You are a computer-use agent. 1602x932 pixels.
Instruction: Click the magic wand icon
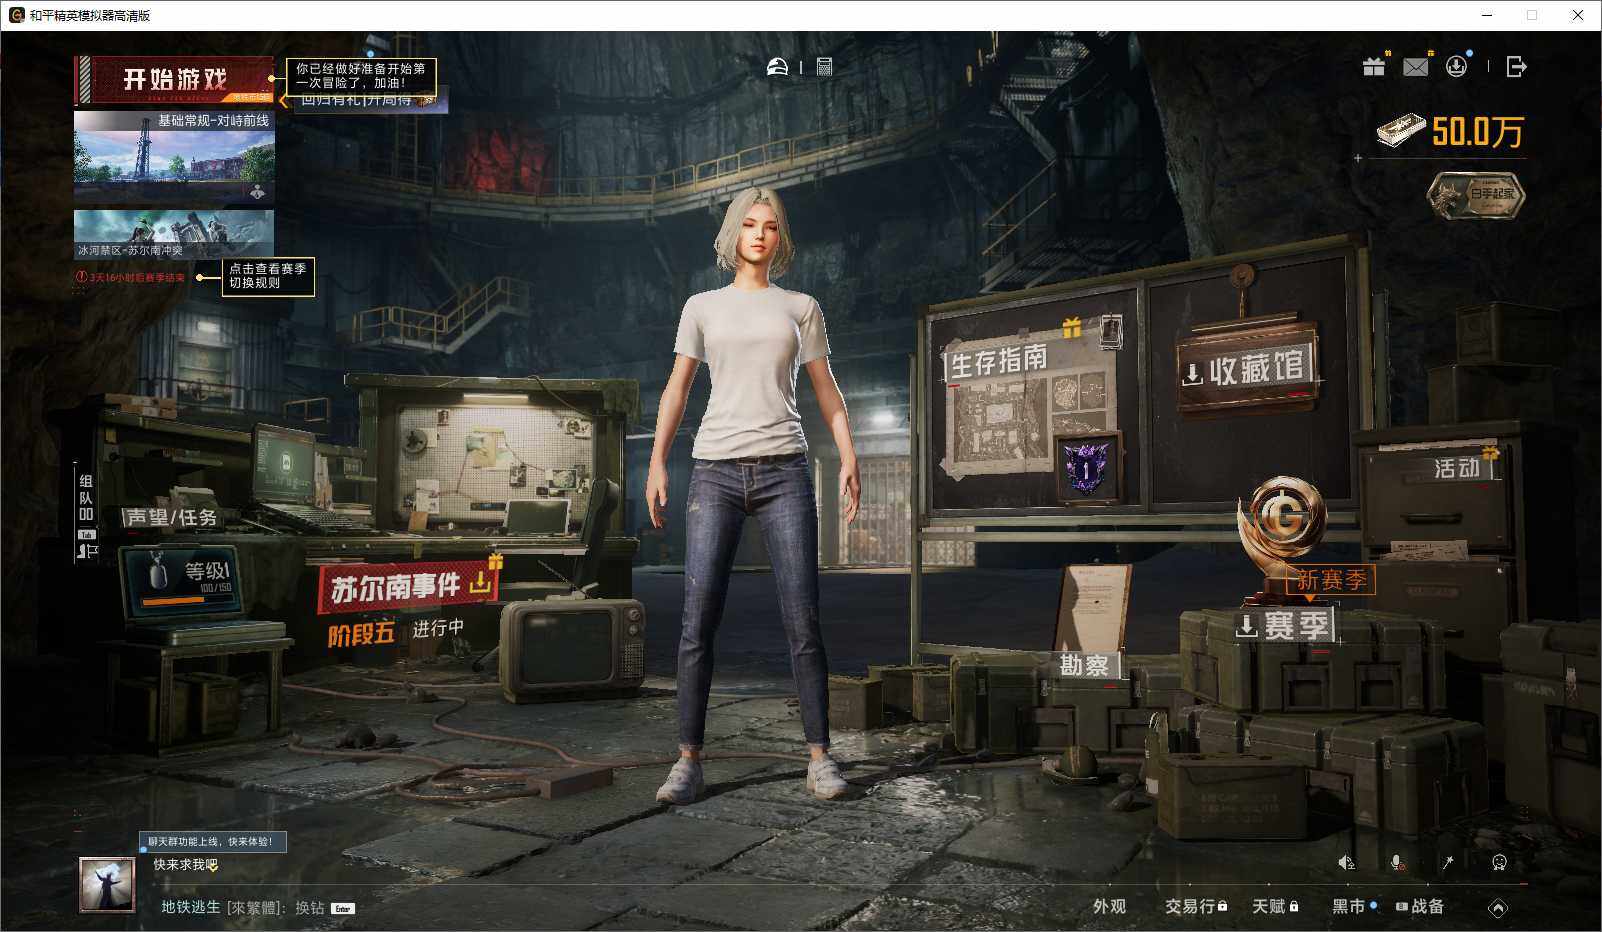[1447, 863]
